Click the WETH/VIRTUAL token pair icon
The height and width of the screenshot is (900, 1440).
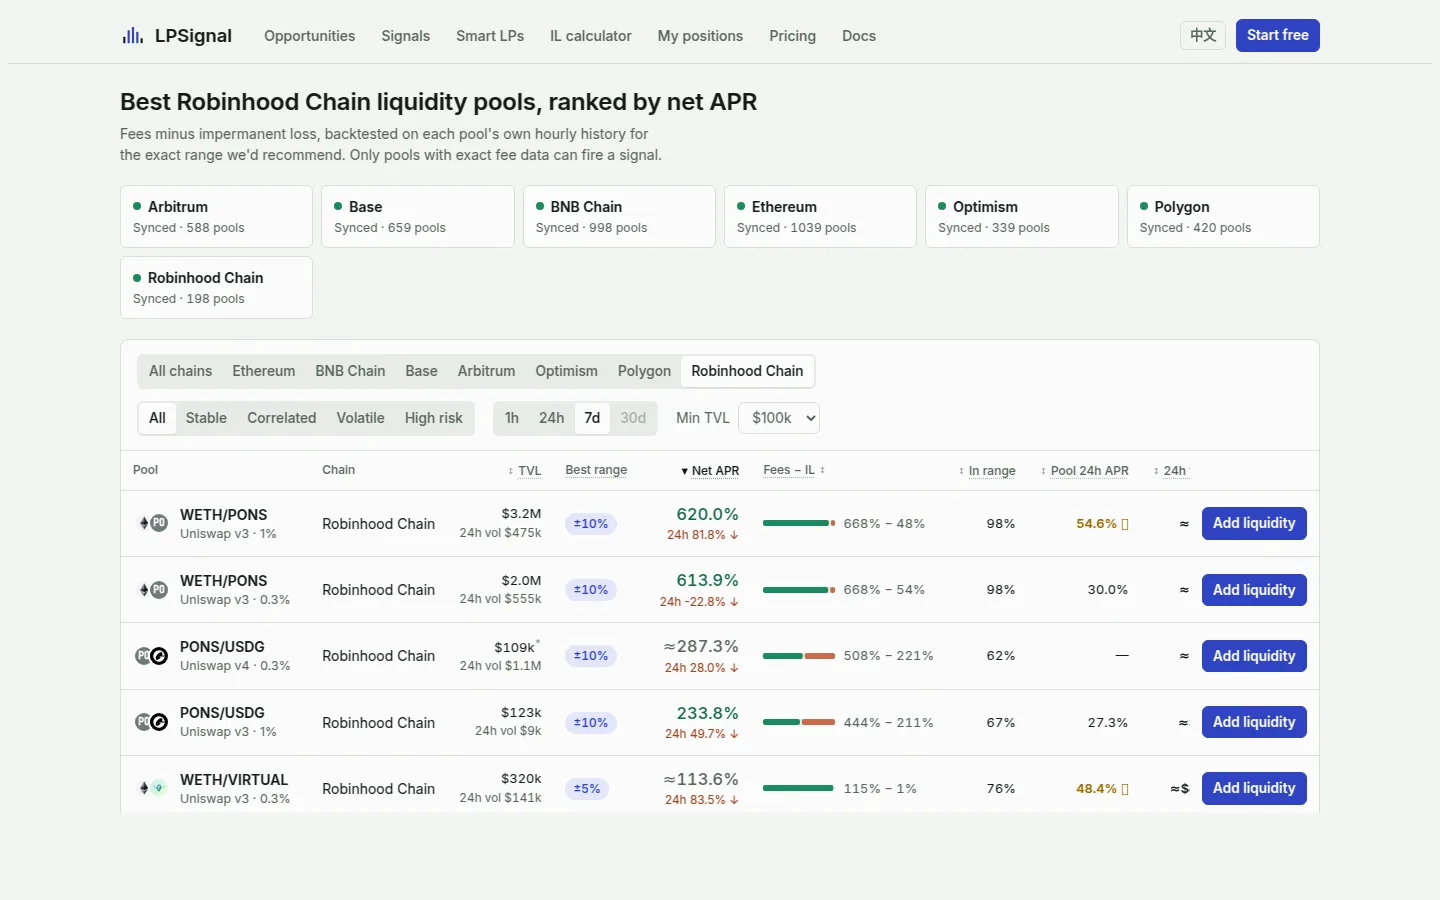tap(152, 788)
